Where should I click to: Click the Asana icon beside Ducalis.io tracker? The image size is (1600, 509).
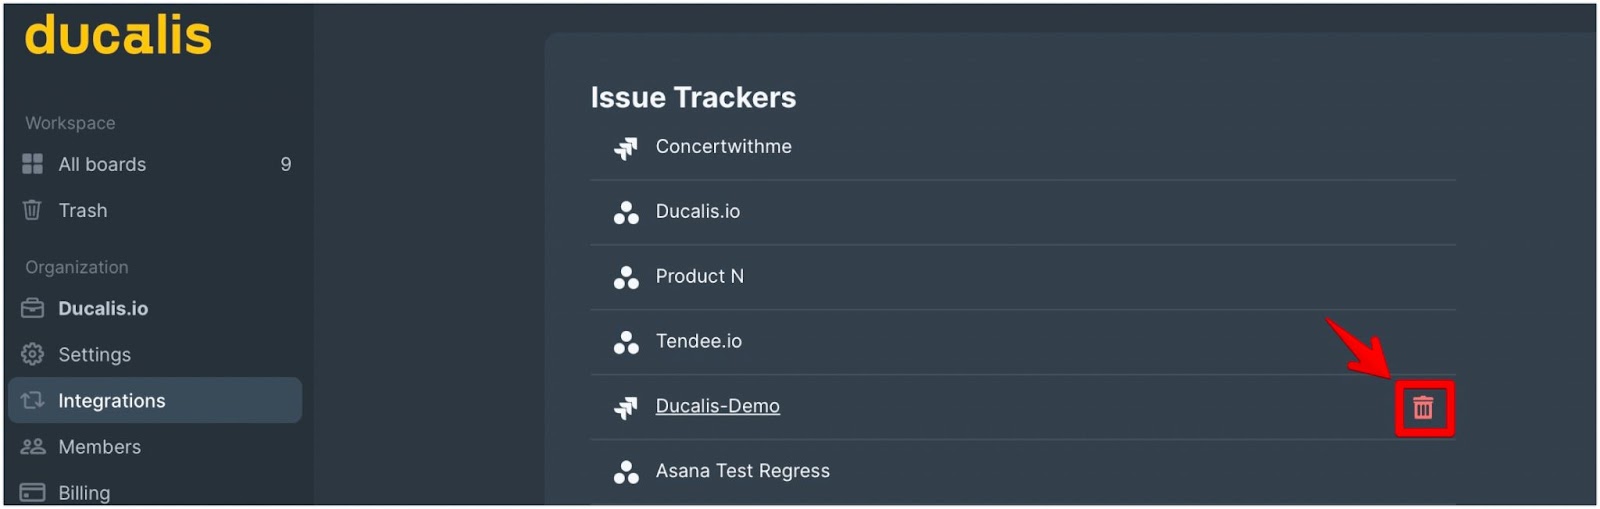626,213
